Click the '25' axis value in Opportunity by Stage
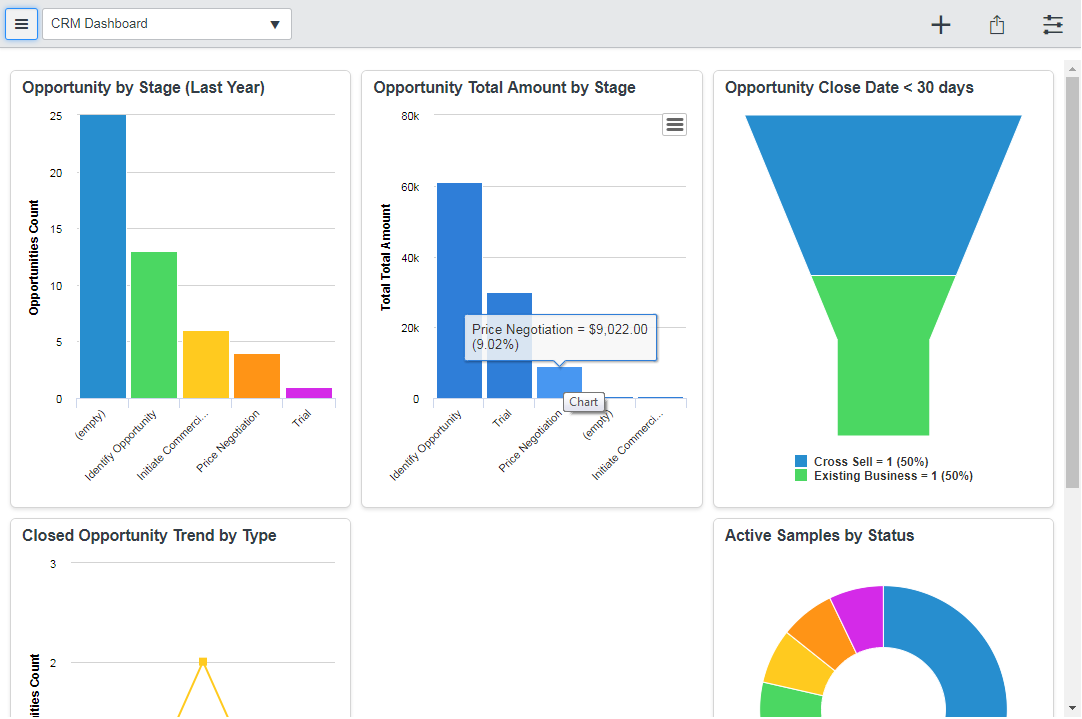 pyautogui.click(x=56, y=116)
